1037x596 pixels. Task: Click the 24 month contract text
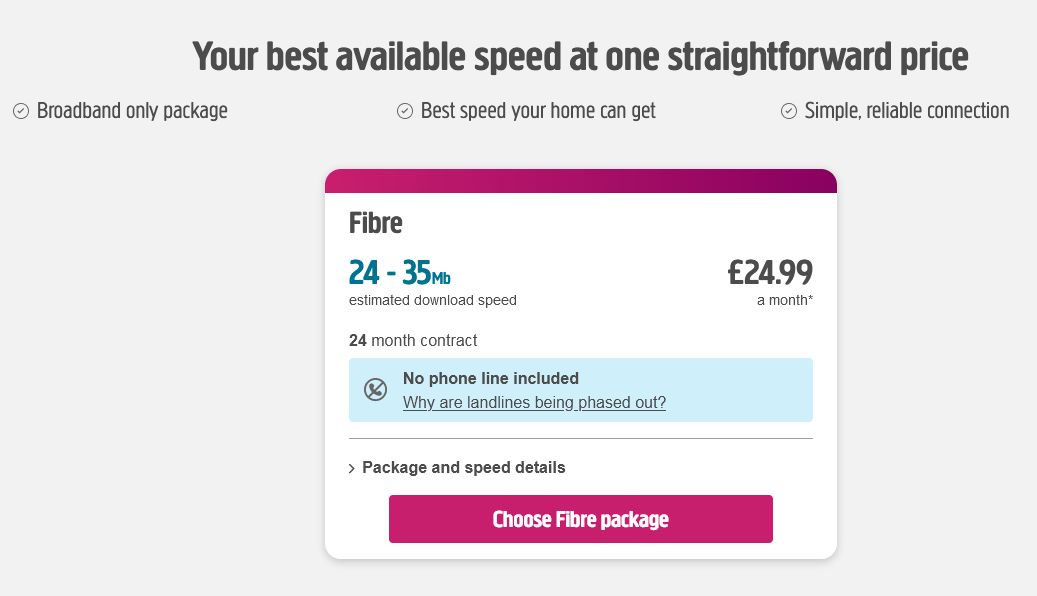click(x=413, y=340)
